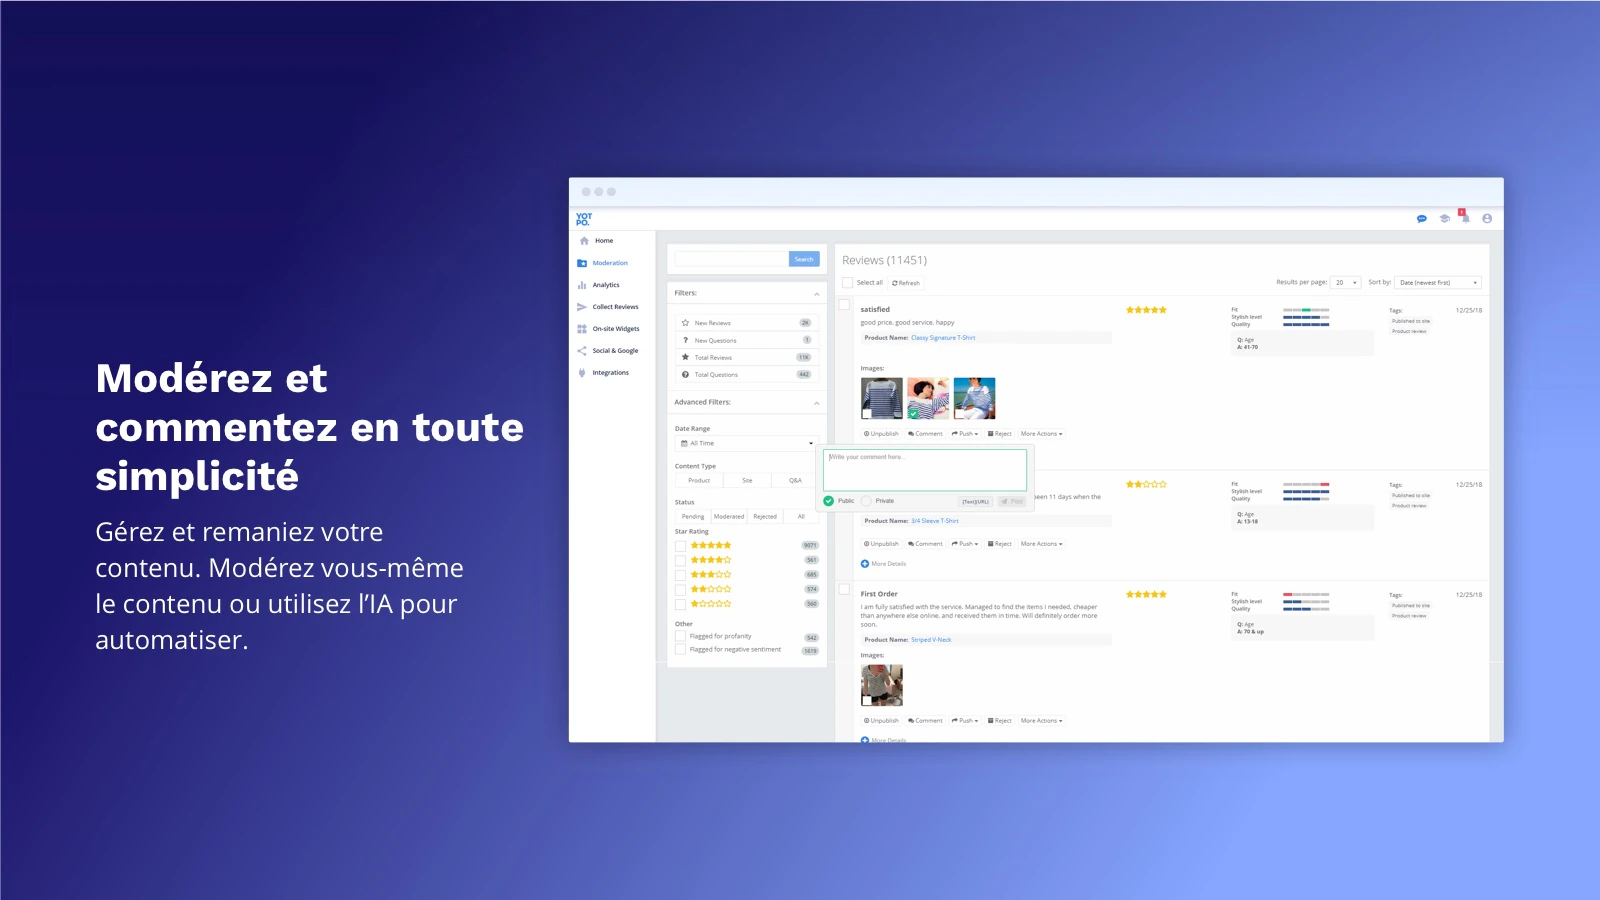Viewport: 1600px width, 900px height.
Task: Reject the 'First Order' review
Action: tap(1000, 721)
